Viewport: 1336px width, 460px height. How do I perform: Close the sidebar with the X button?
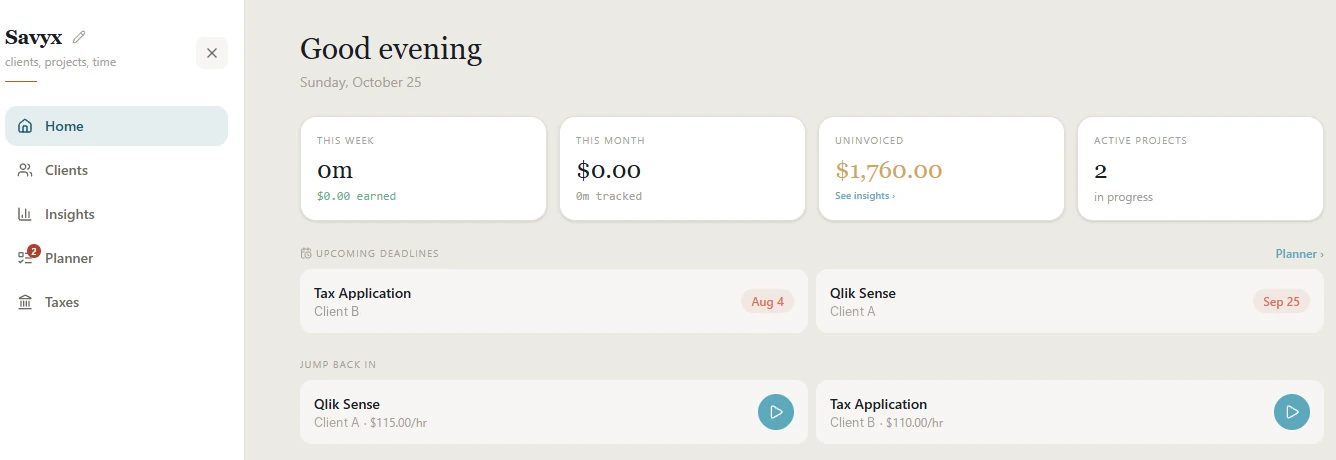tap(212, 53)
